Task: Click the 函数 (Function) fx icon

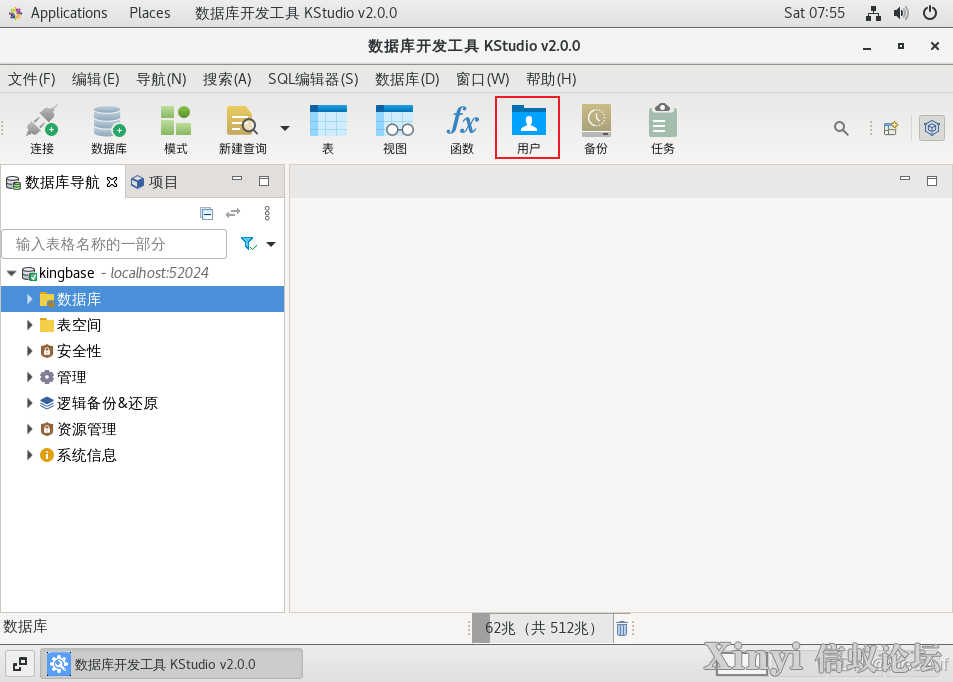Action: tap(462, 128)
